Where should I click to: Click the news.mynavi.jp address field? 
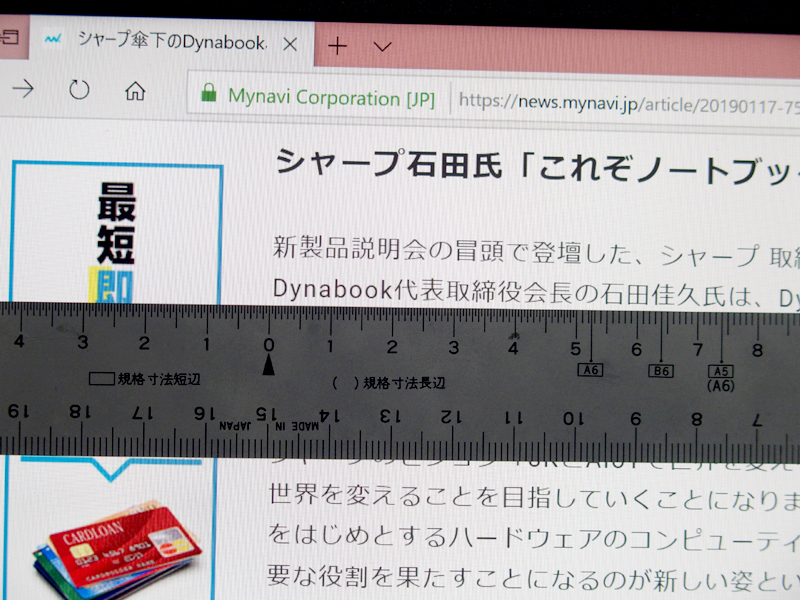click(628, 104)
